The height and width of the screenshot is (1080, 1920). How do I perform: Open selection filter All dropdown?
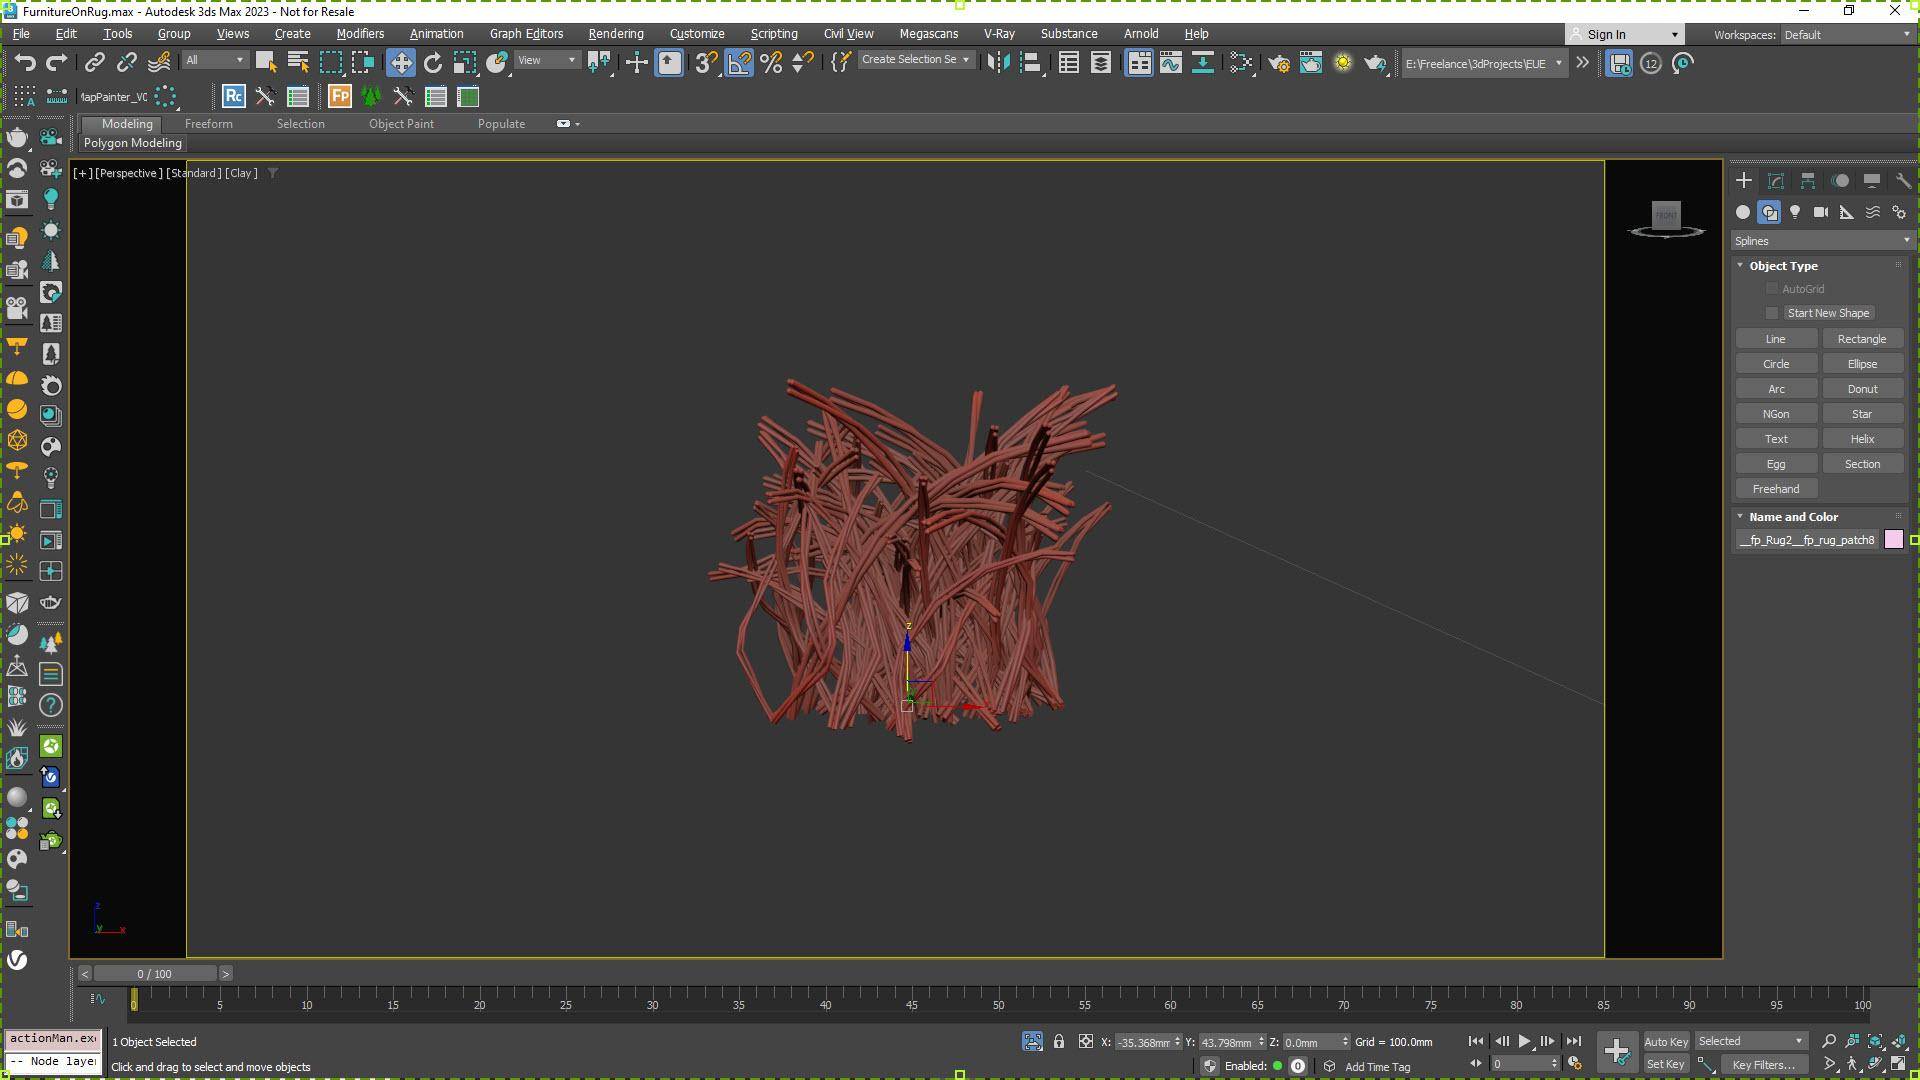point(214,61)
